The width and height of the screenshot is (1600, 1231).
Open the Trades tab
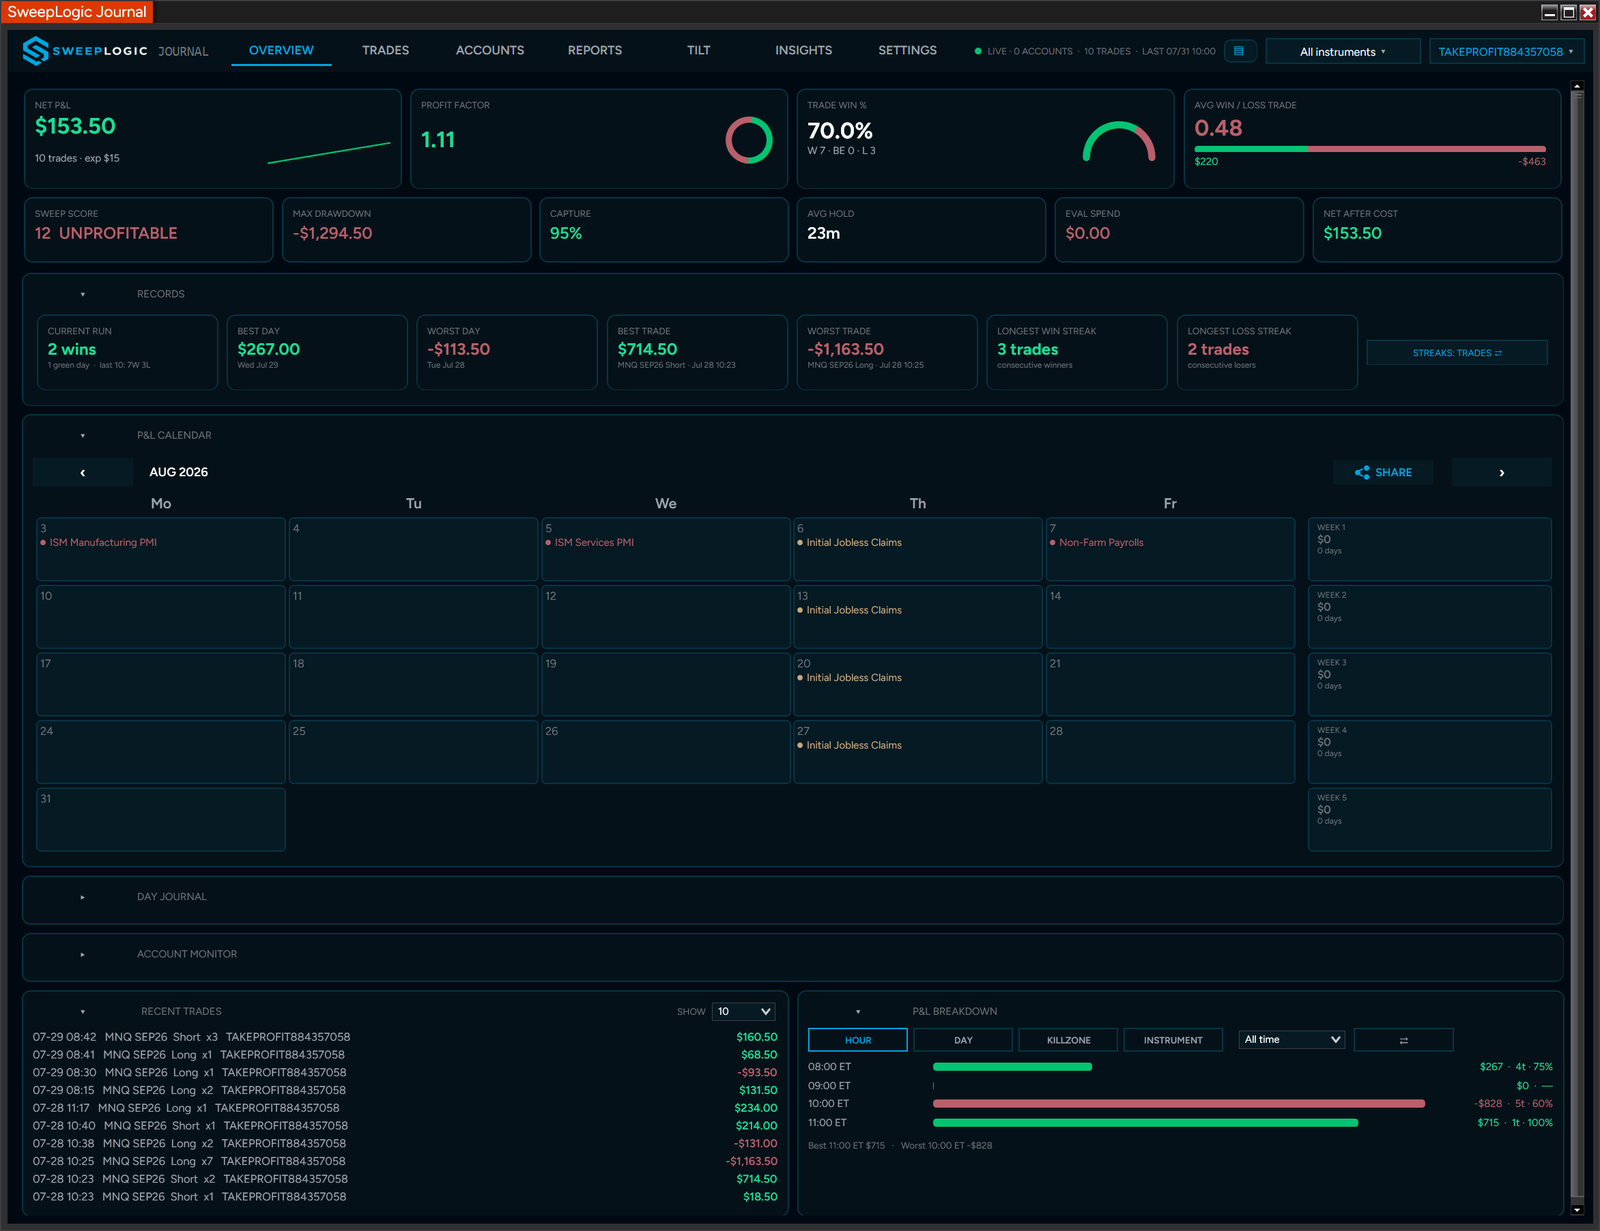coord(385,50)
